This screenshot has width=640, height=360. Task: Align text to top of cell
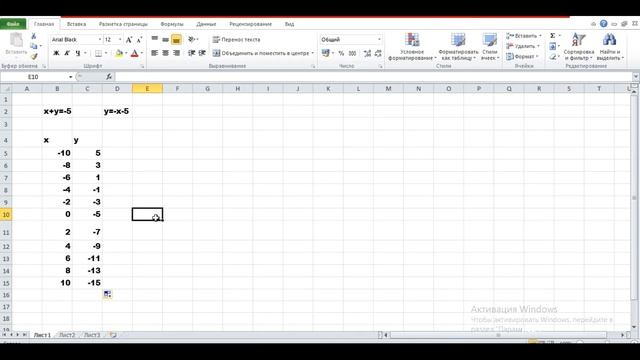(x=155, y=39)
